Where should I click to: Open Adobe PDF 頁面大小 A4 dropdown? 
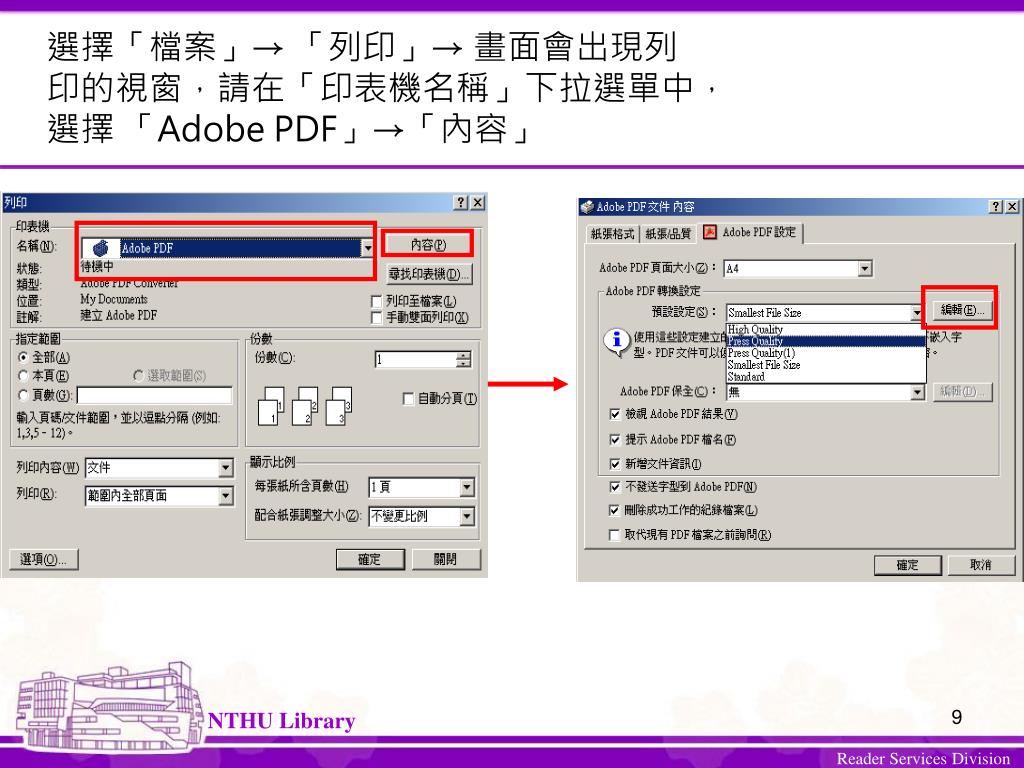pyautogui.click(x=865, y=268)
